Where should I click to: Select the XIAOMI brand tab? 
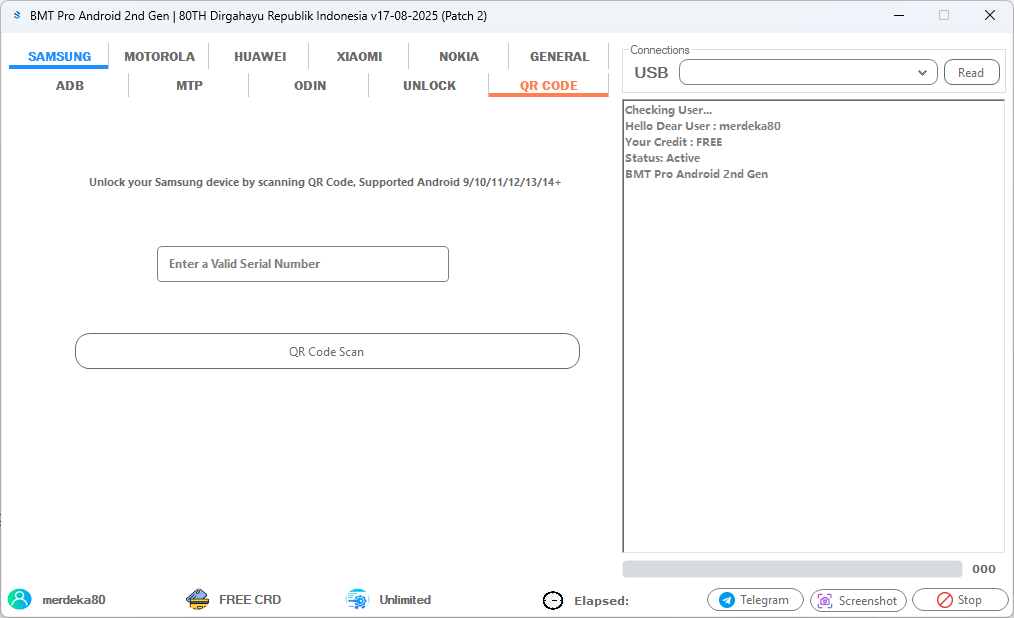[x=358, y=56]
